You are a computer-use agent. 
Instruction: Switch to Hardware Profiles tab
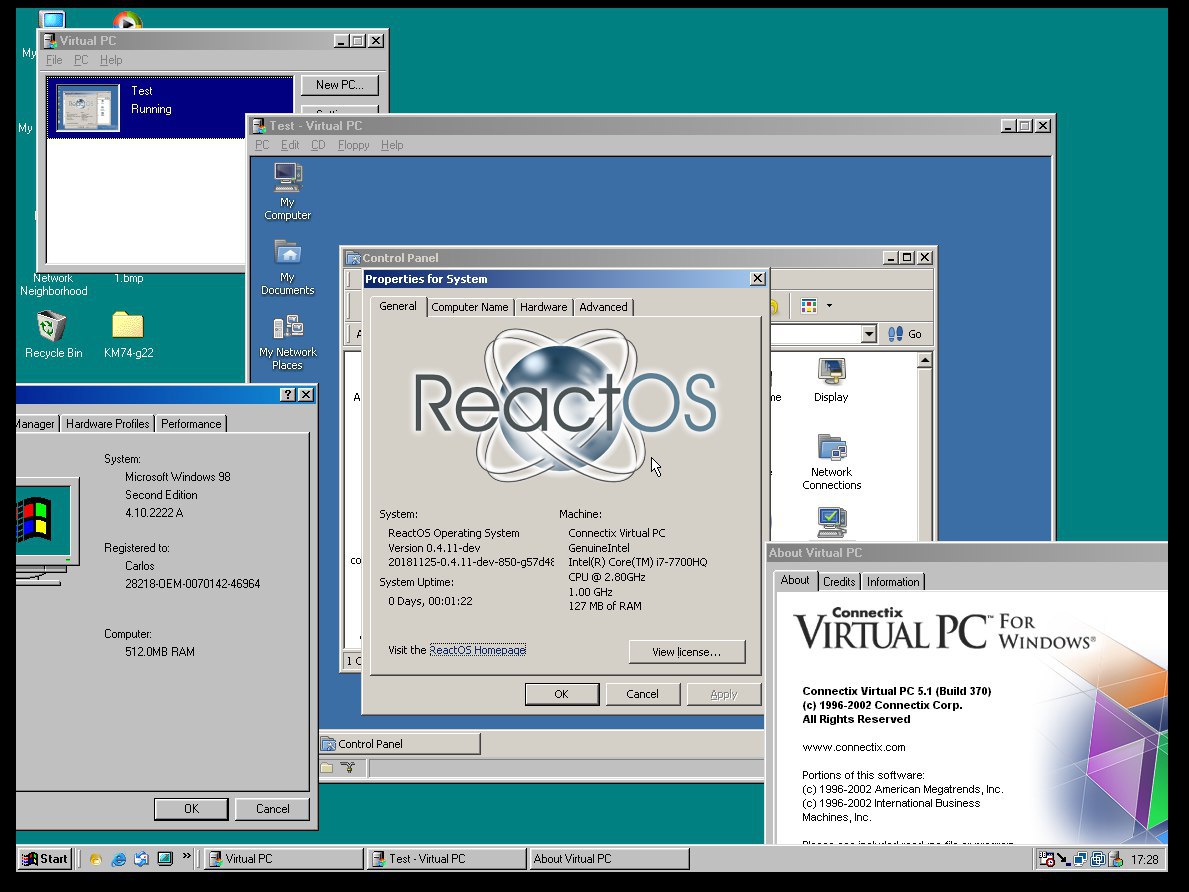pyautogui.click(x=108, y=424)
